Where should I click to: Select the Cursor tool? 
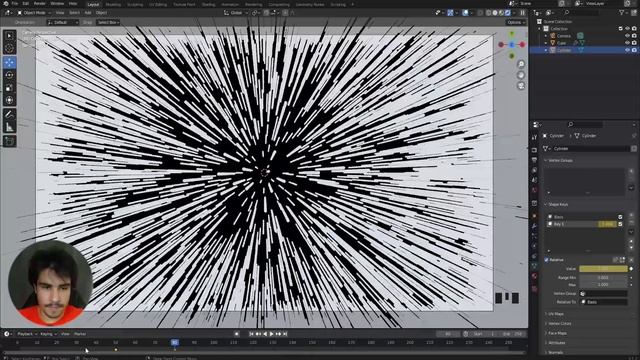9,49
